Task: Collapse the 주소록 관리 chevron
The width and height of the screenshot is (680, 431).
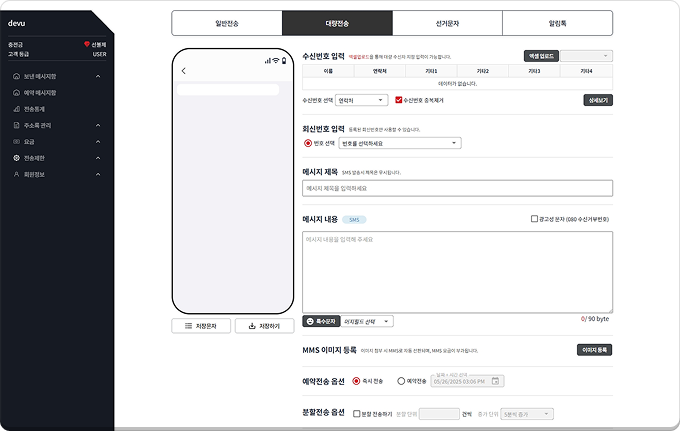Action: pos(98,125)
